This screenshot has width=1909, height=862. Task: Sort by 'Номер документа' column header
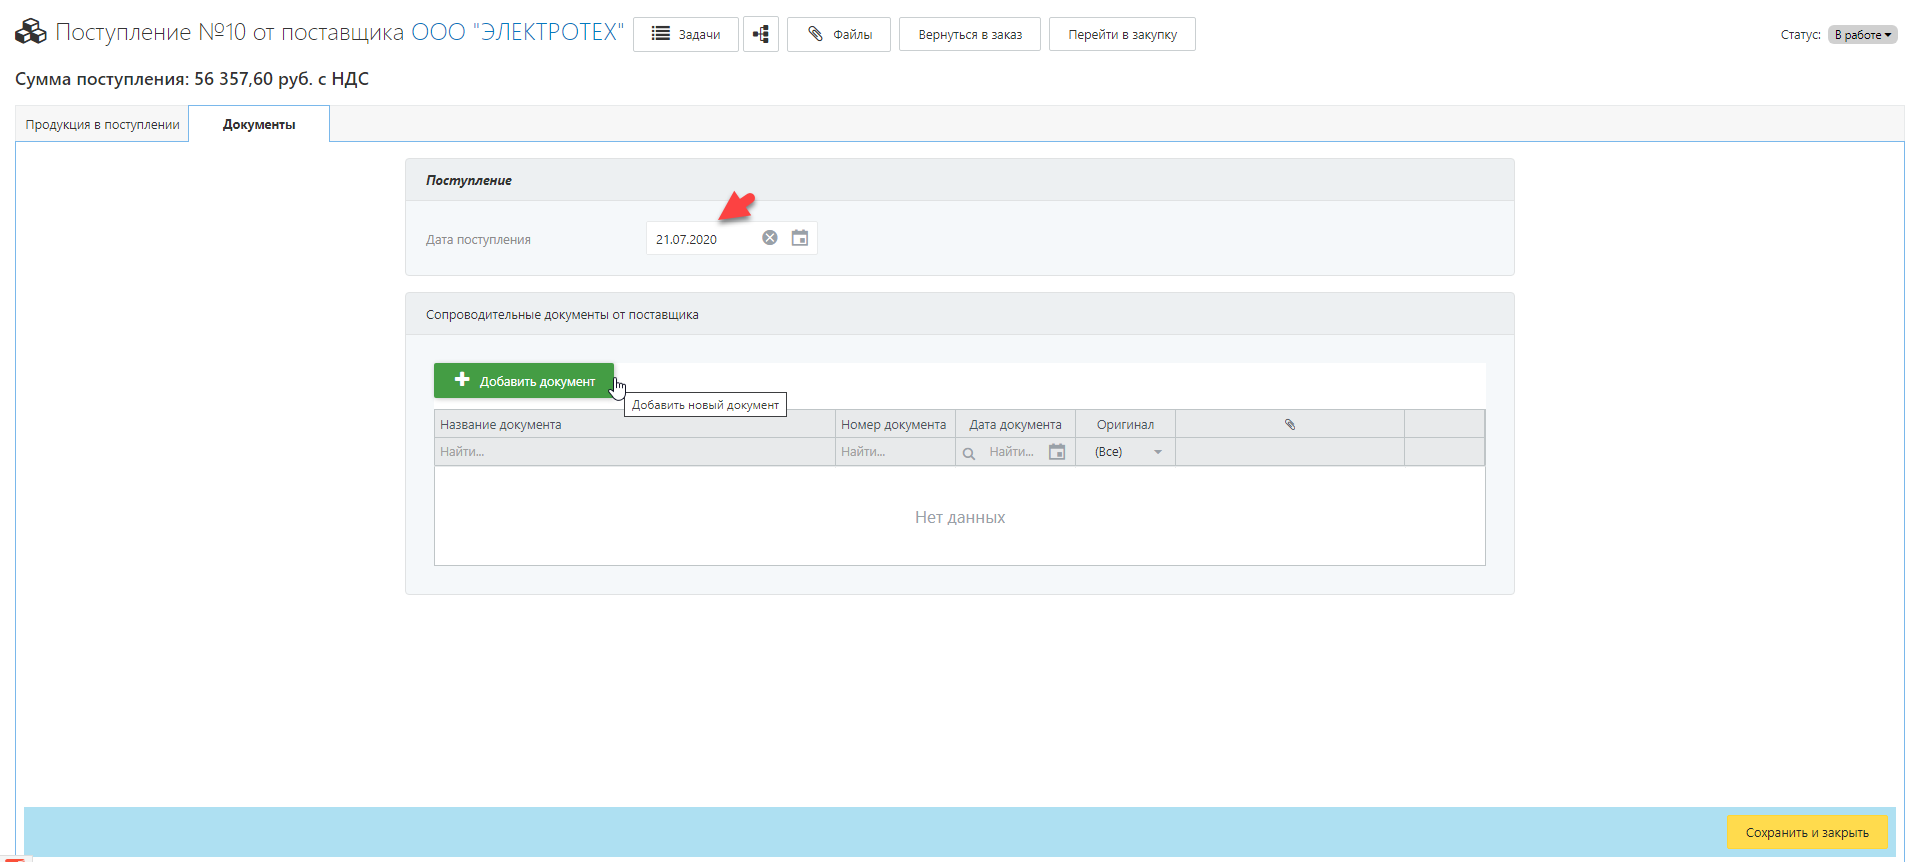click(894, 424)
